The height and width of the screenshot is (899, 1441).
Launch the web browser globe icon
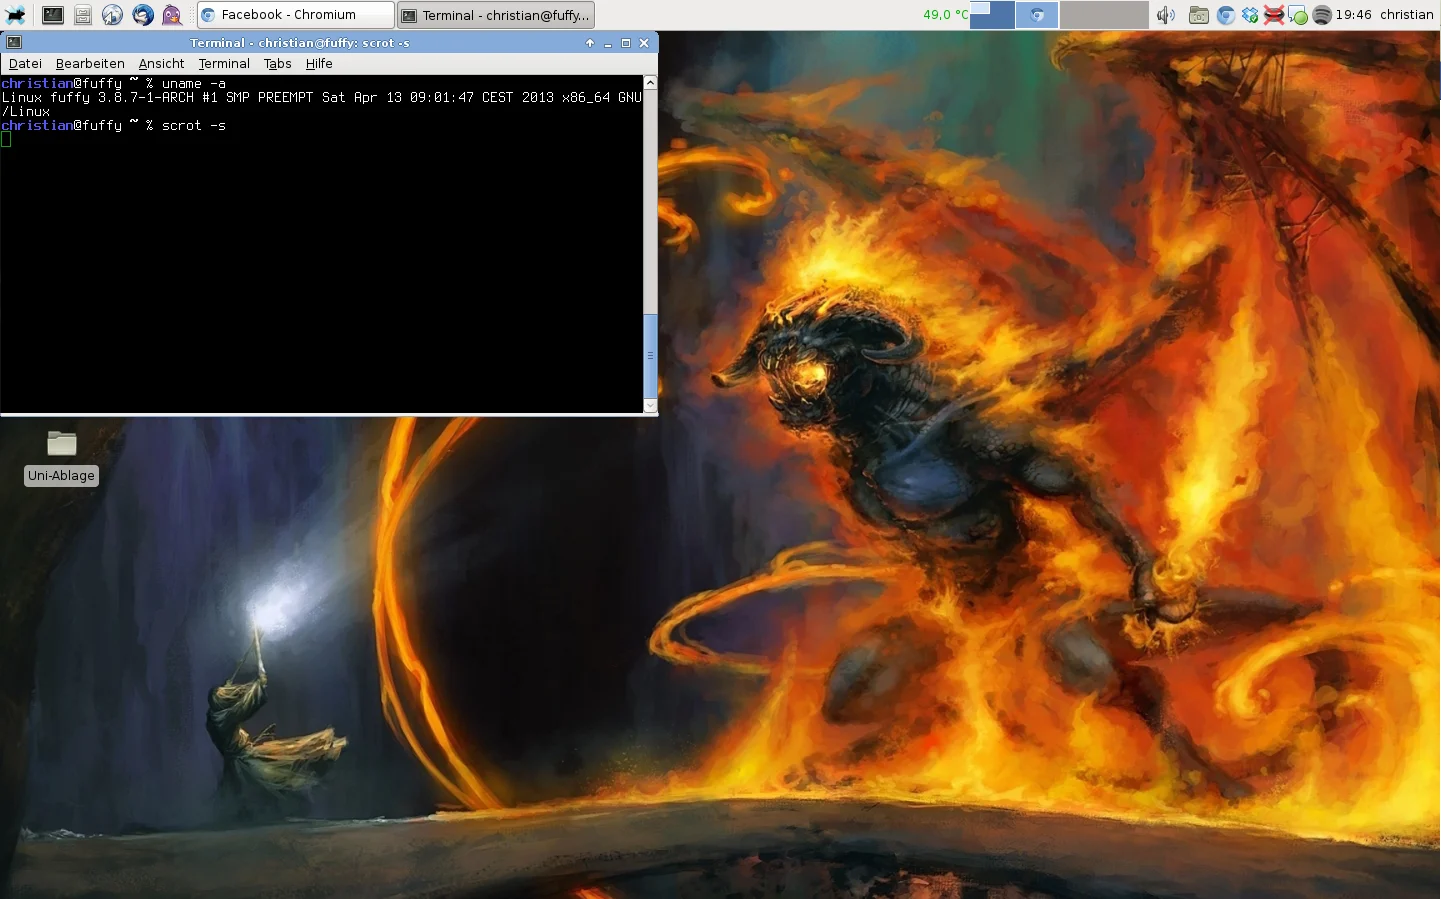[112, 15]
